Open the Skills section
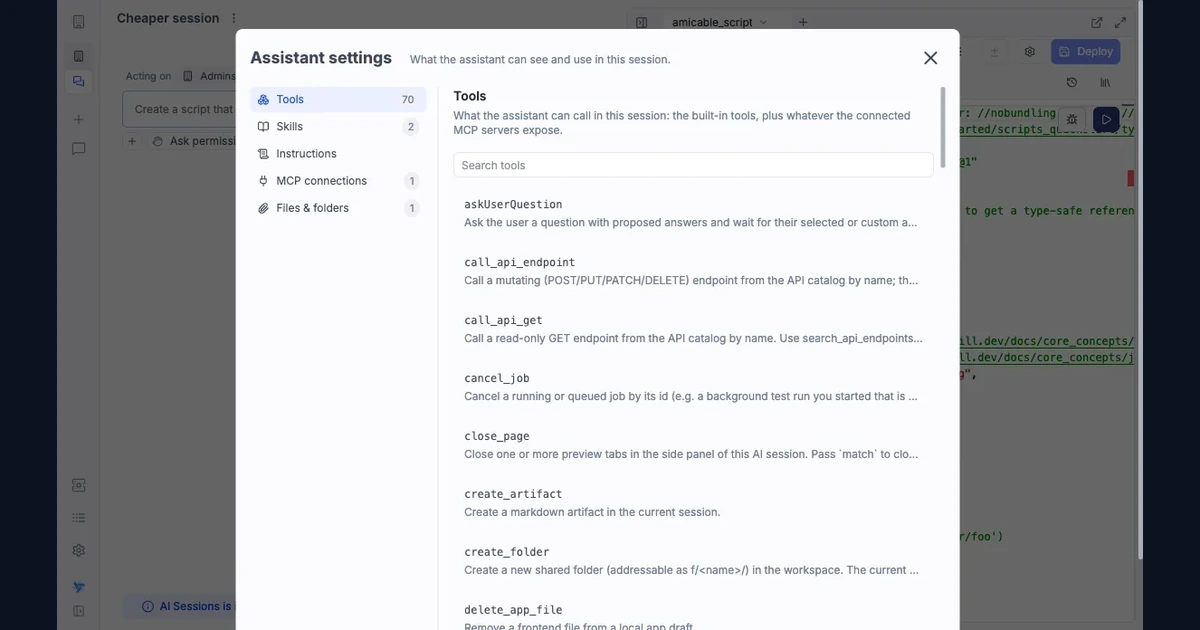Image resolution: width=1200 pixels, height=630 pixels. click(x=338, y=126)
